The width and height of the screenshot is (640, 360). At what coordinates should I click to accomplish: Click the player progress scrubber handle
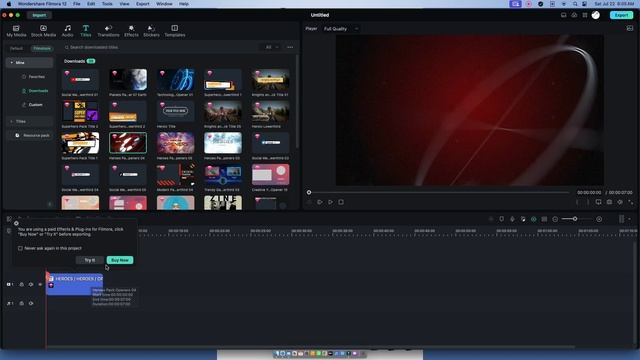[309, 192]
